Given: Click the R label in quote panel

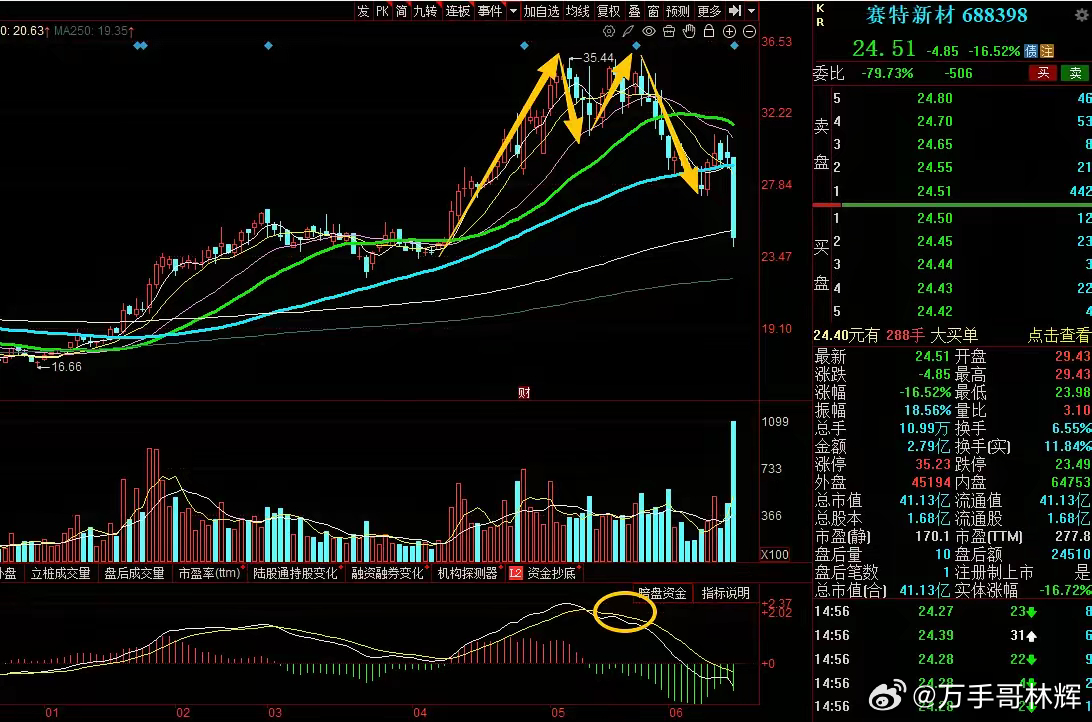Looking at the screenshot, I should tap(820, 22).
